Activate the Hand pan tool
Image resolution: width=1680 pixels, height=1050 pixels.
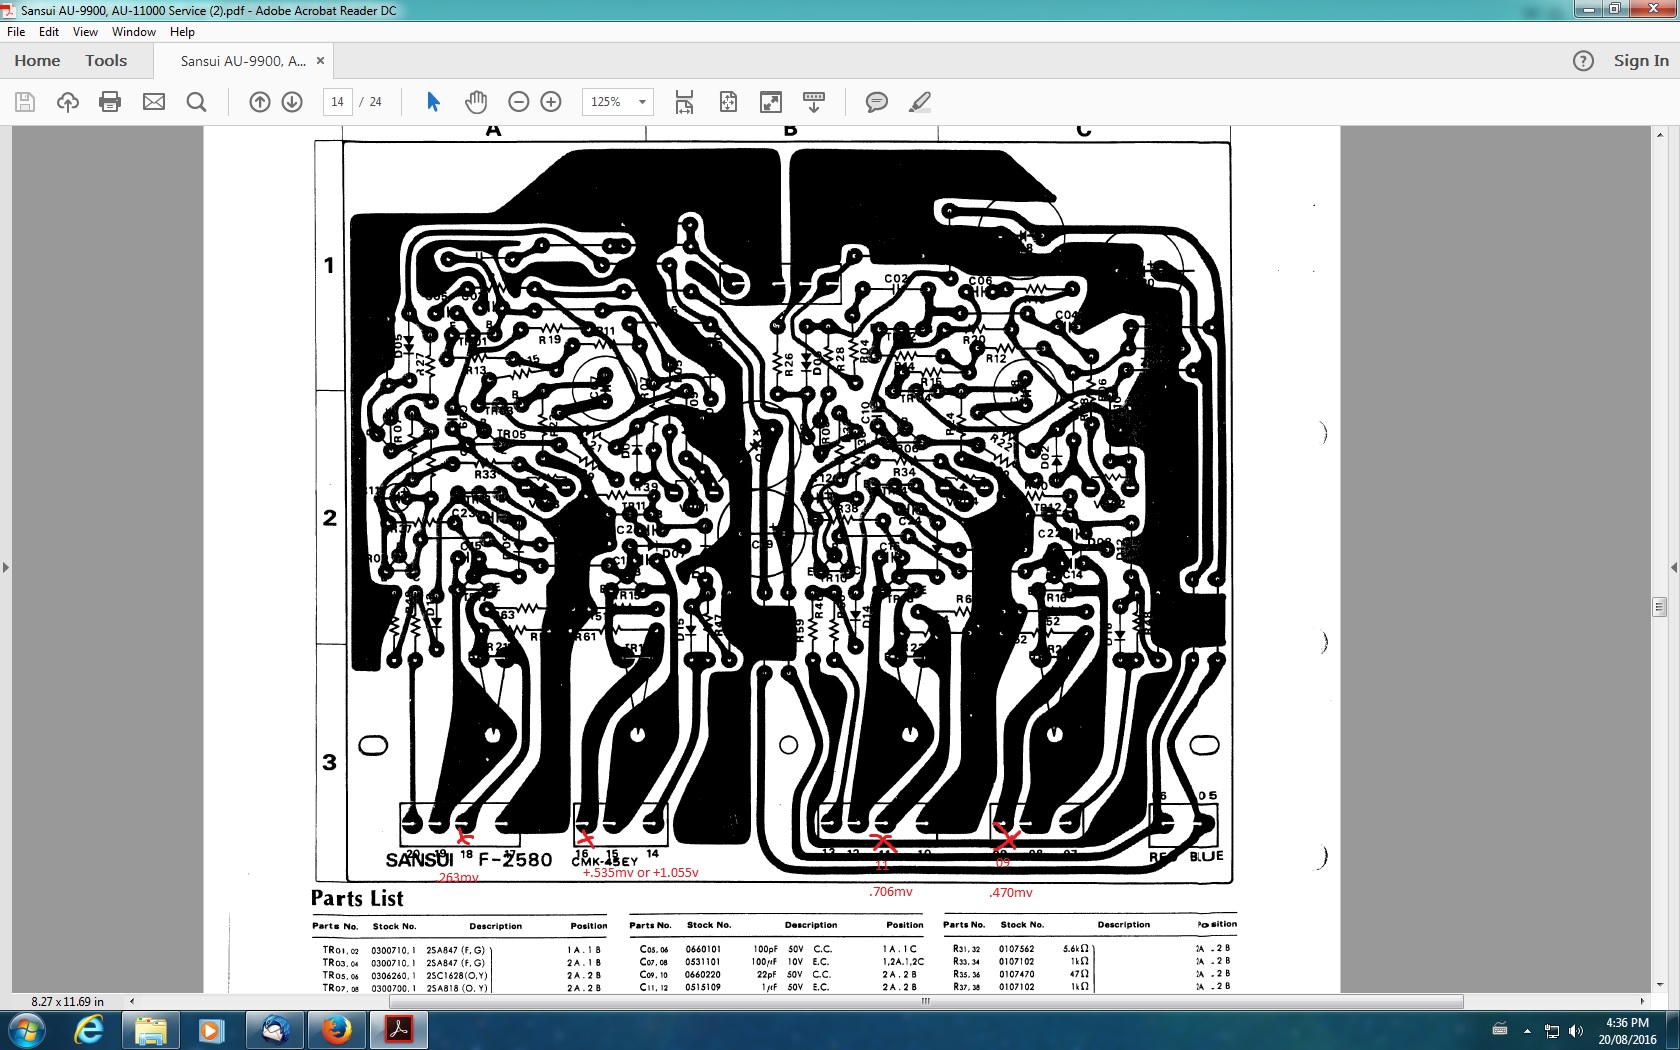tap(476, 102)
